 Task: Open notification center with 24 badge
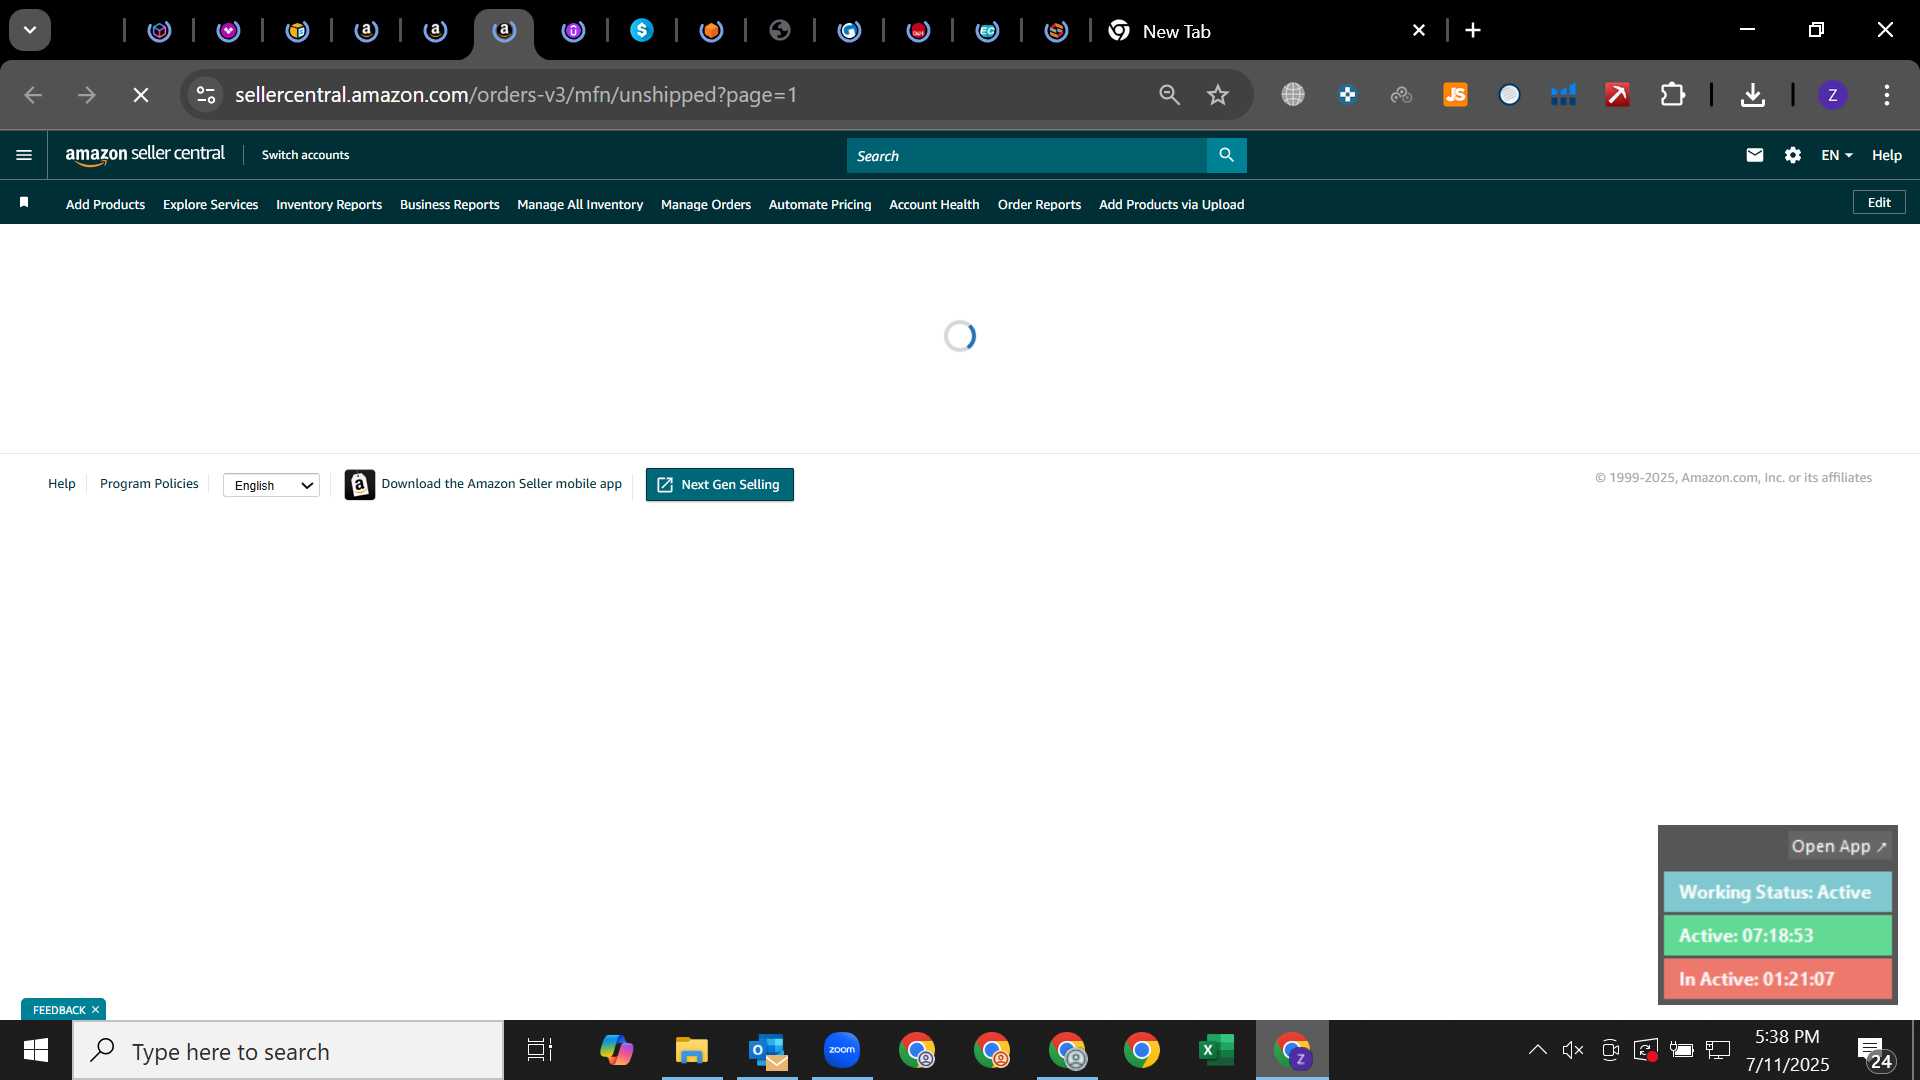tap(1876, 1053)
